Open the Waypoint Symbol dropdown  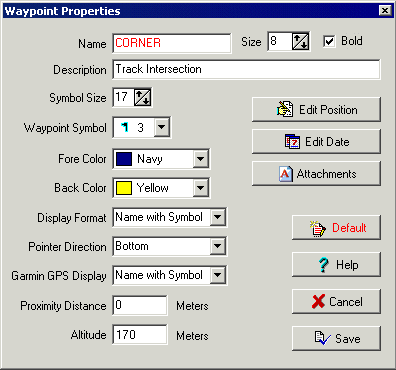[162, 127]
